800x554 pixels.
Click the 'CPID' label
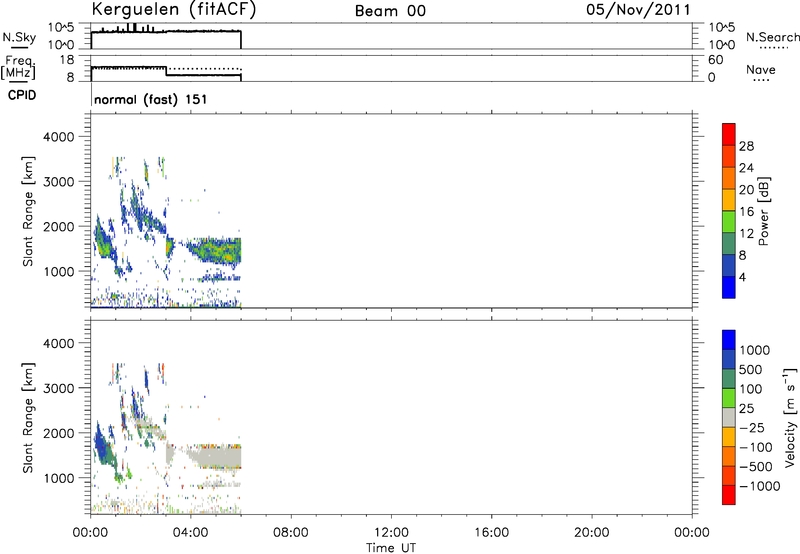coord(22,95)
